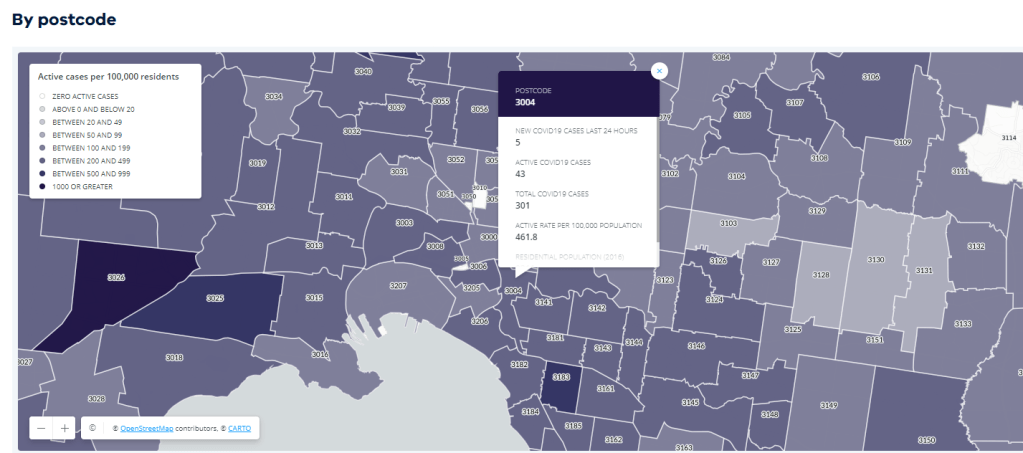Click the between 500 and 999 legend dot
Screen dimensions: 1023x453
(42, 174)
